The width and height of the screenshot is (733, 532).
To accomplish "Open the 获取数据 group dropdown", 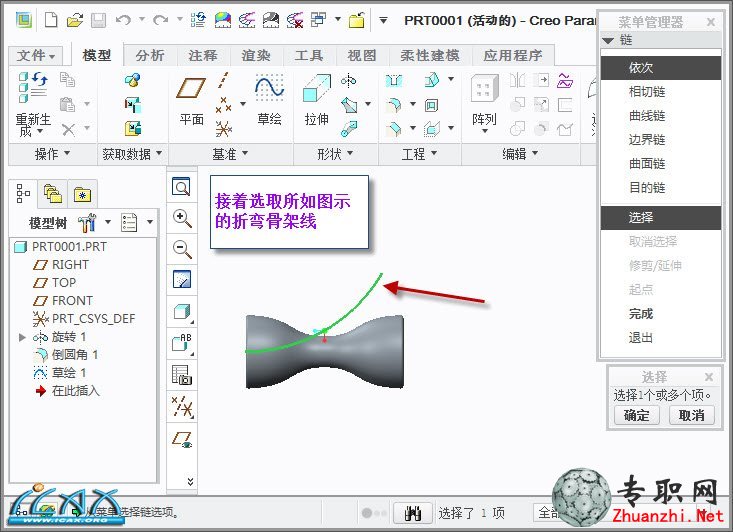I will [132, 153].
